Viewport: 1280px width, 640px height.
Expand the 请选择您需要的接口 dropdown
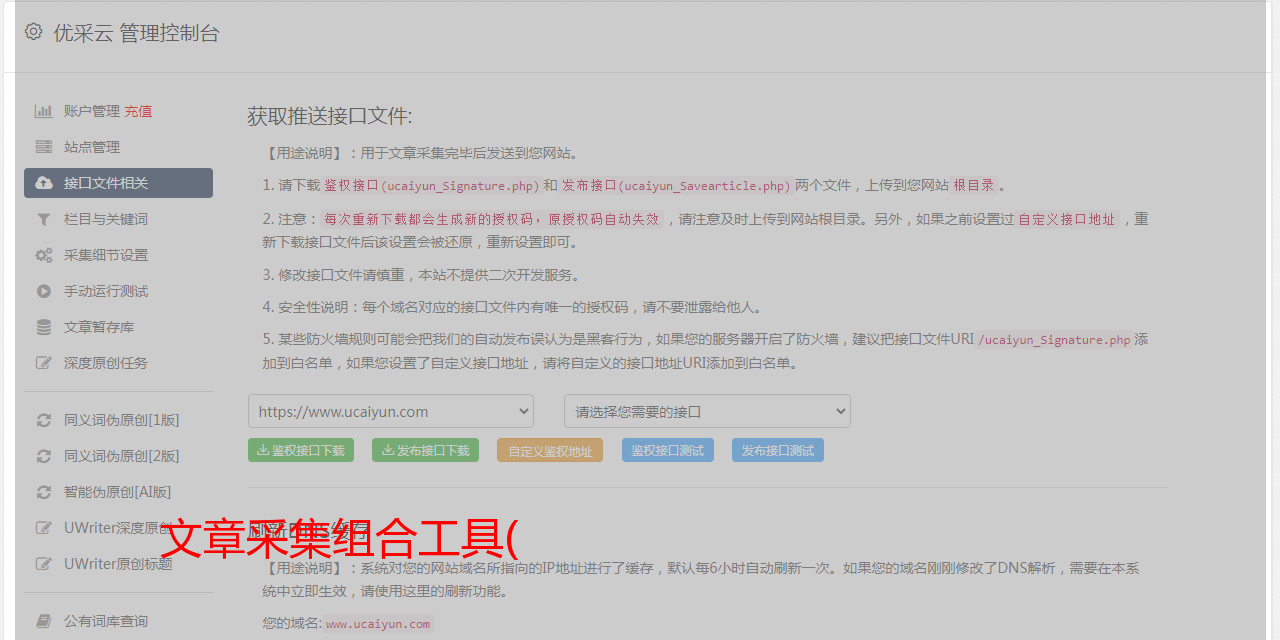pos(707,411)
